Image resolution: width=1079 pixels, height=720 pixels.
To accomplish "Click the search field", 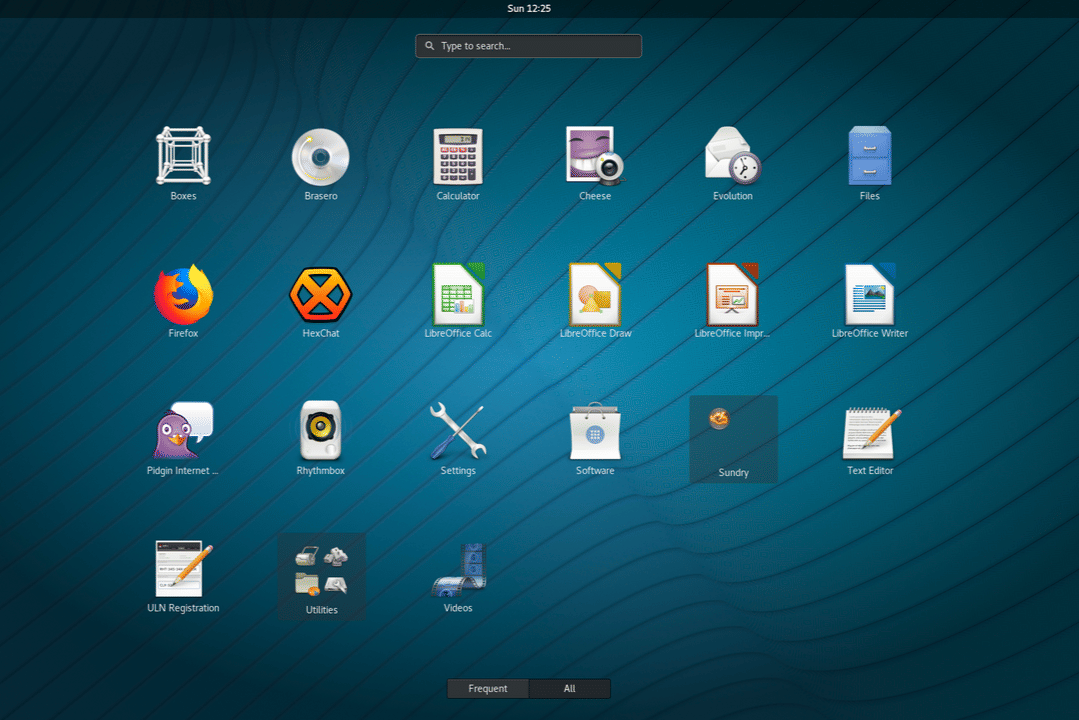I will coord(528,45).
